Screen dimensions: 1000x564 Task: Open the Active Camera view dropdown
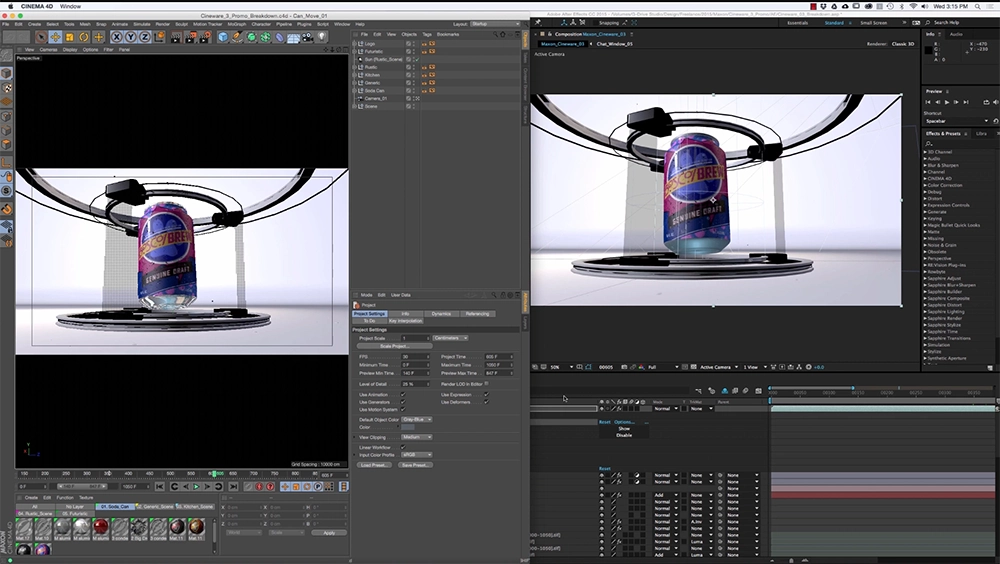[717, 367]
